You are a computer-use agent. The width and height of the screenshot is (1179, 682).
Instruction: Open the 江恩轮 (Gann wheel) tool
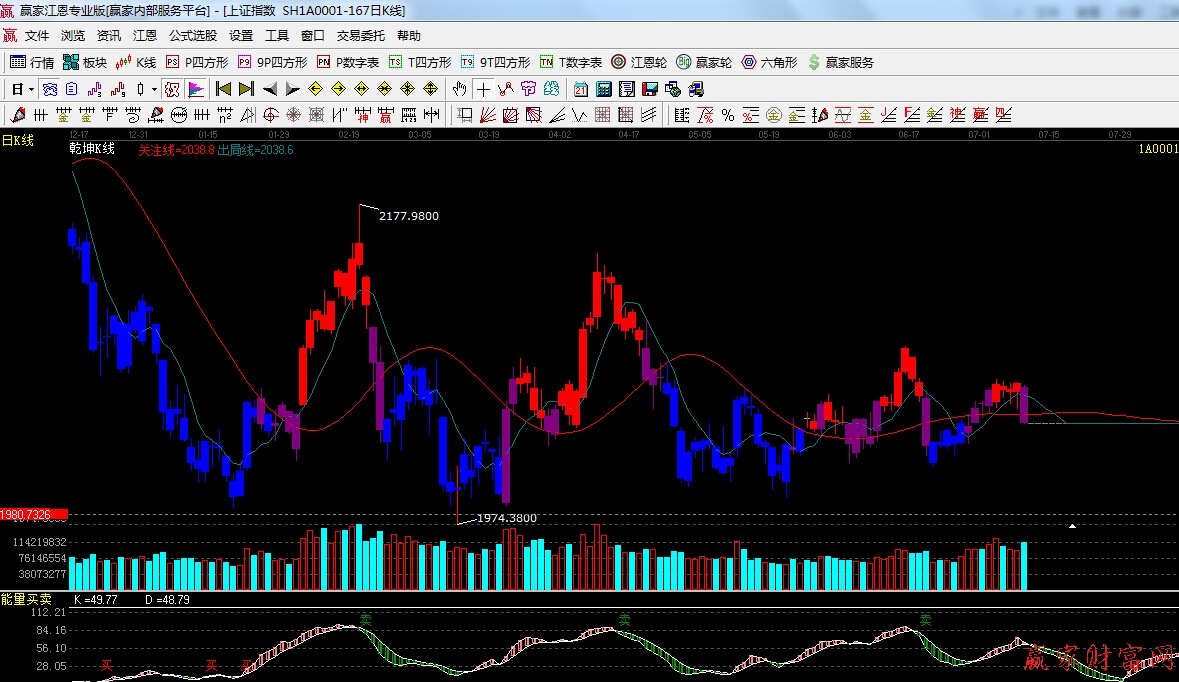[x=639, y=62]
